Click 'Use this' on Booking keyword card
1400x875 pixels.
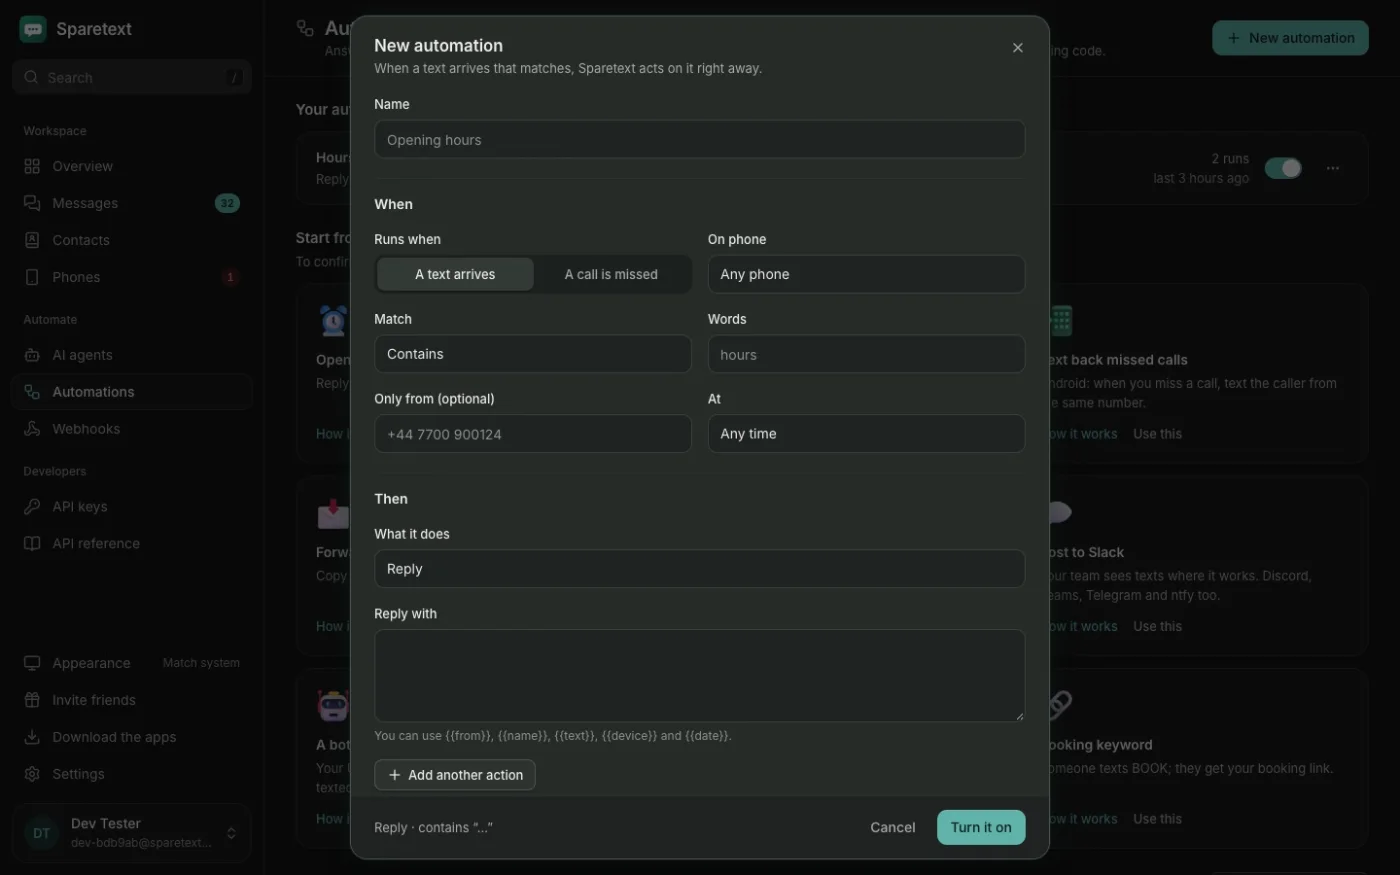1157,819
